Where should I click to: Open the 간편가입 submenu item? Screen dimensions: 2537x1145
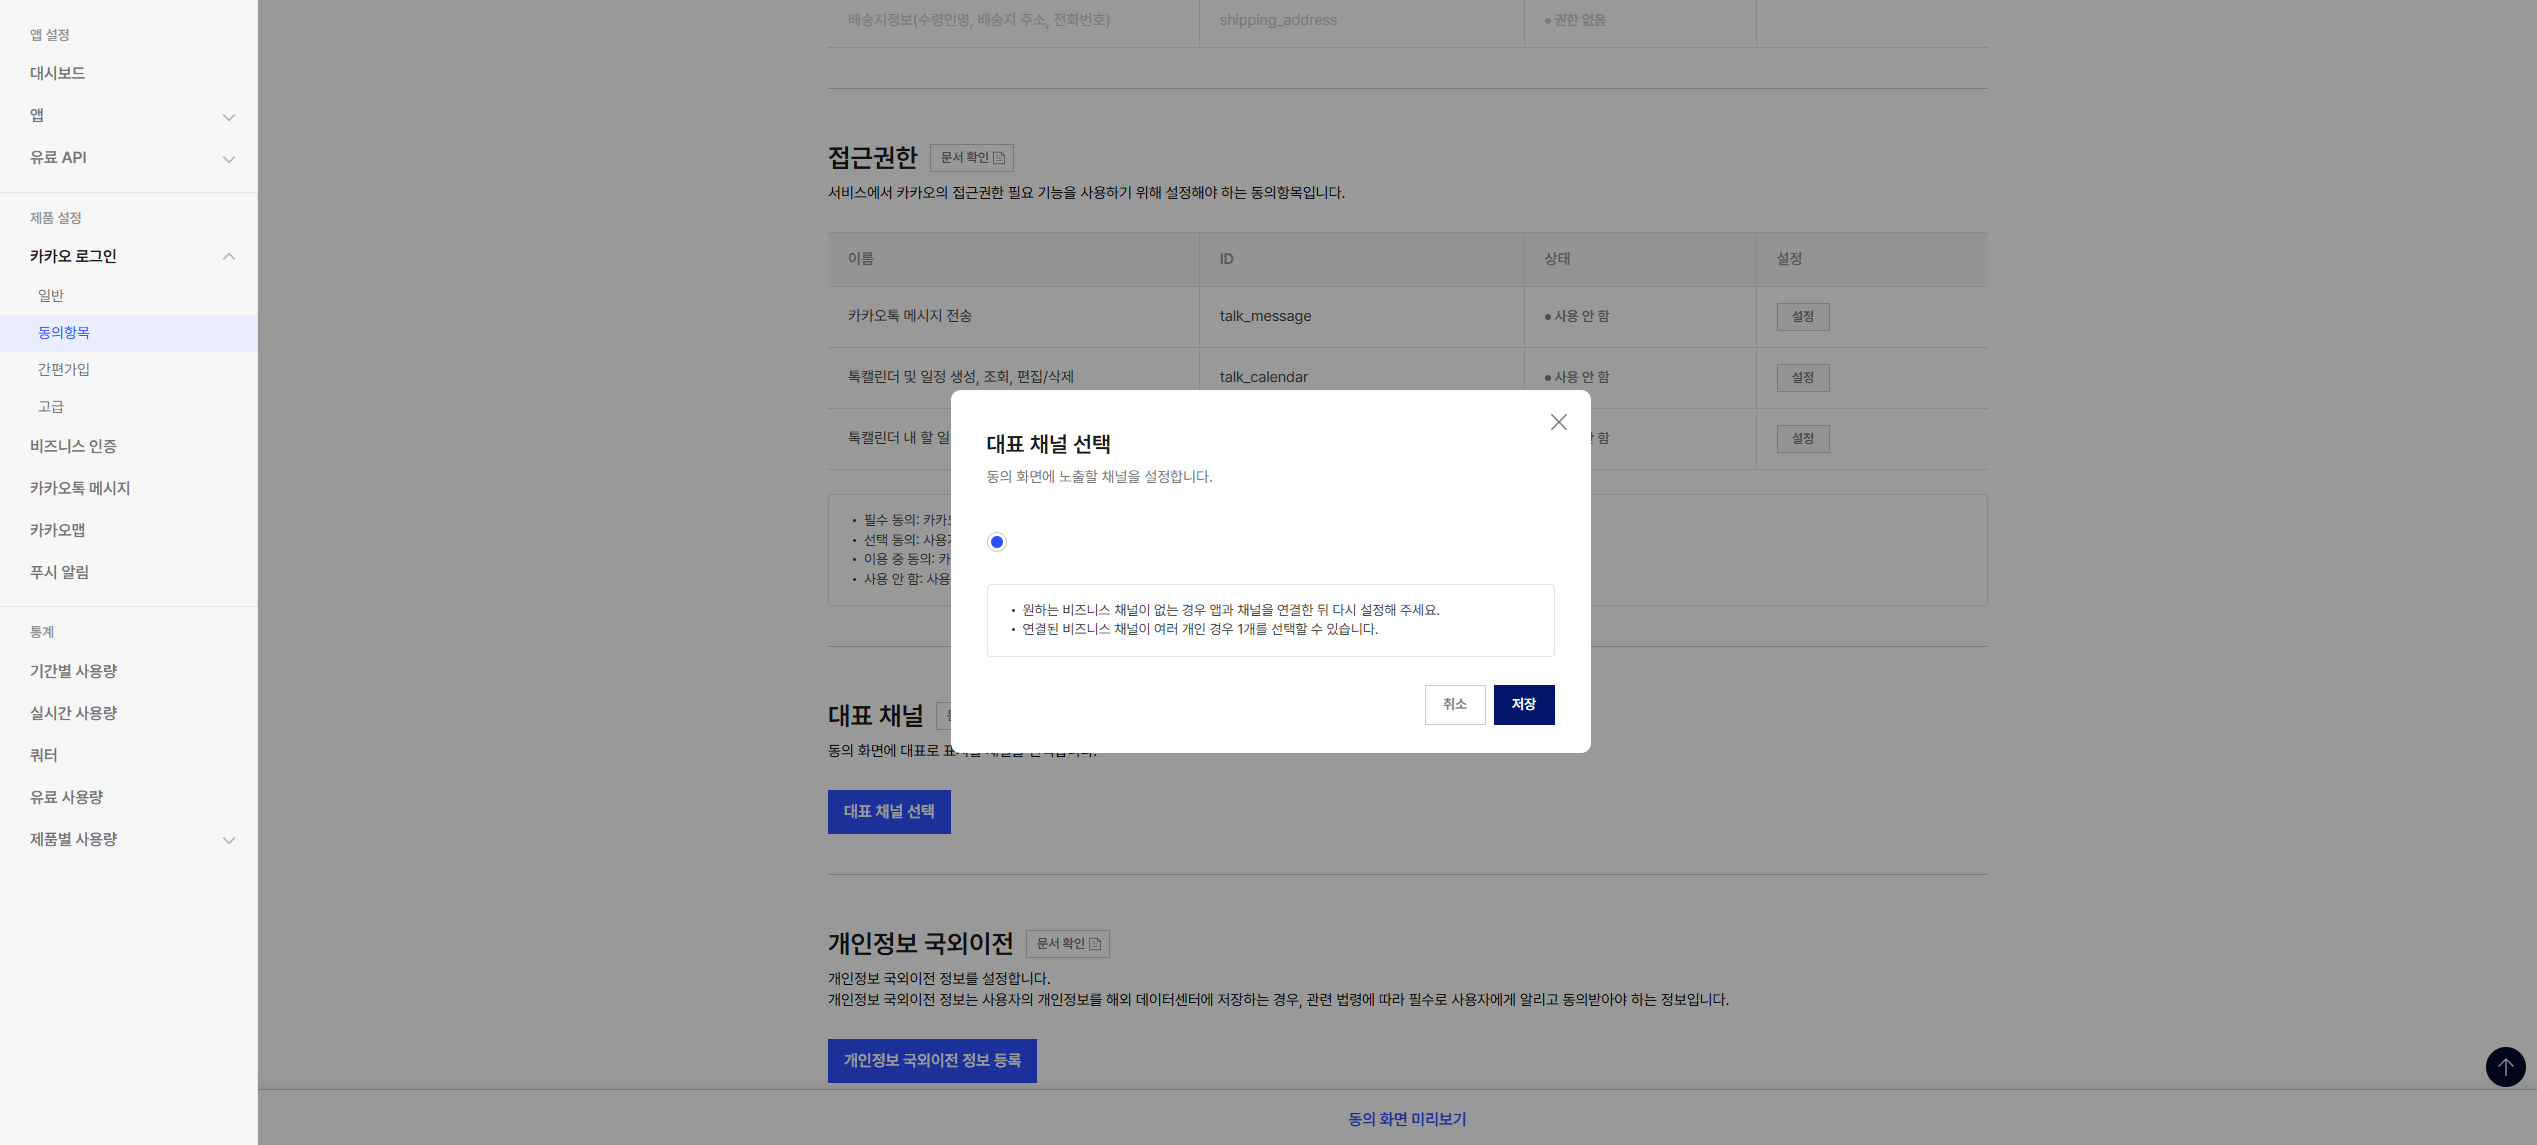click(64, 369)
